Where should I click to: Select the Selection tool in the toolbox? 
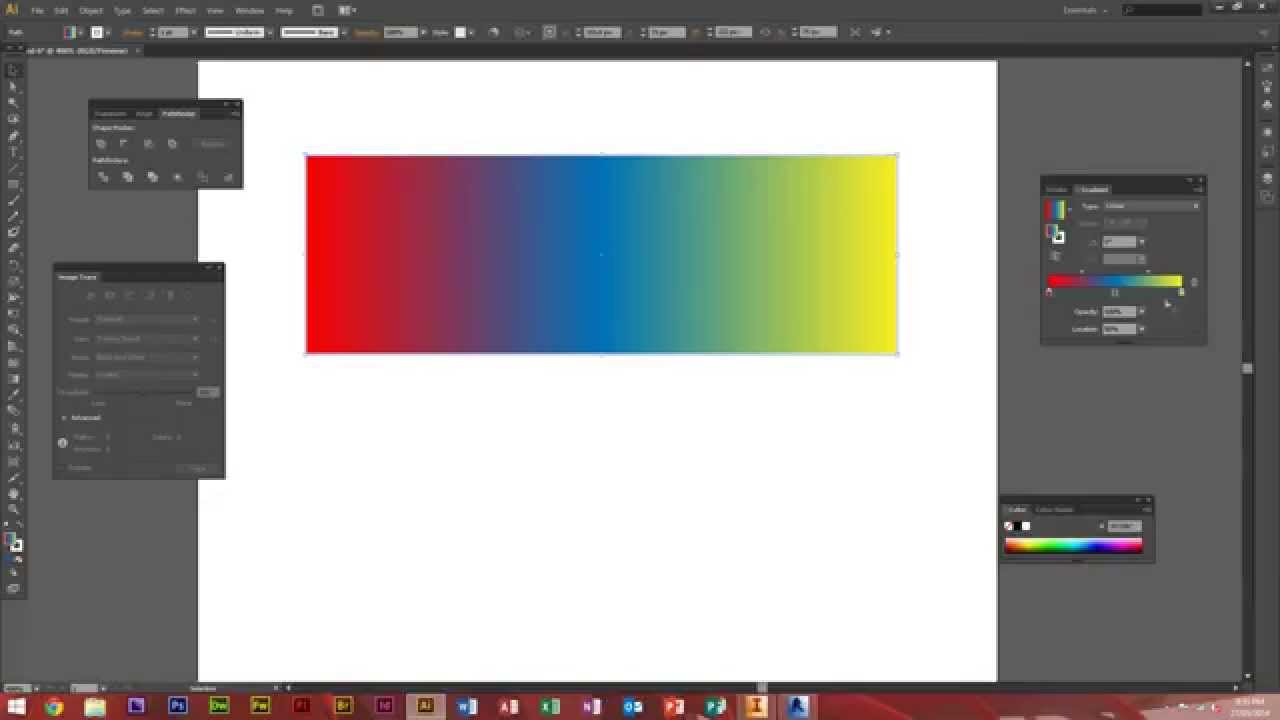tap(14, 71)
